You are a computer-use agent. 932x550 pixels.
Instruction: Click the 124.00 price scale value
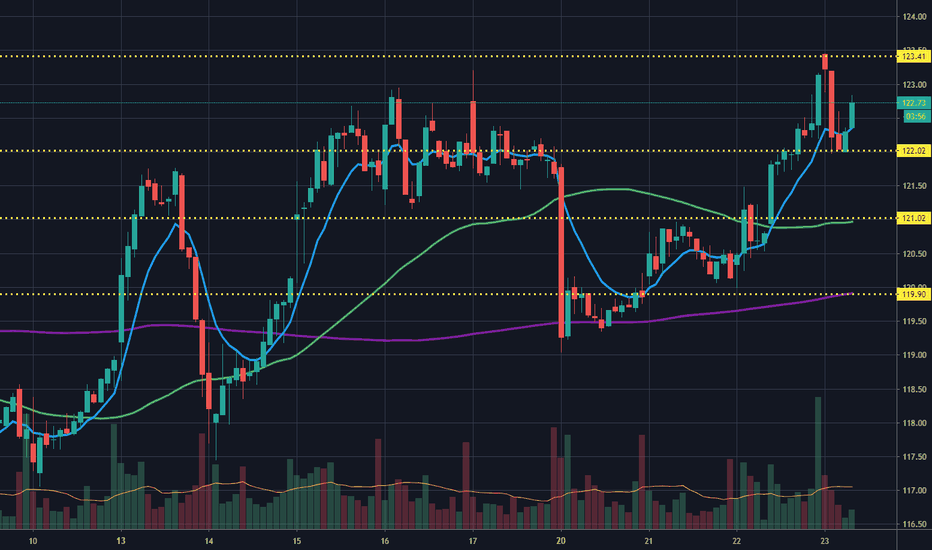click(x=914, y=17)
